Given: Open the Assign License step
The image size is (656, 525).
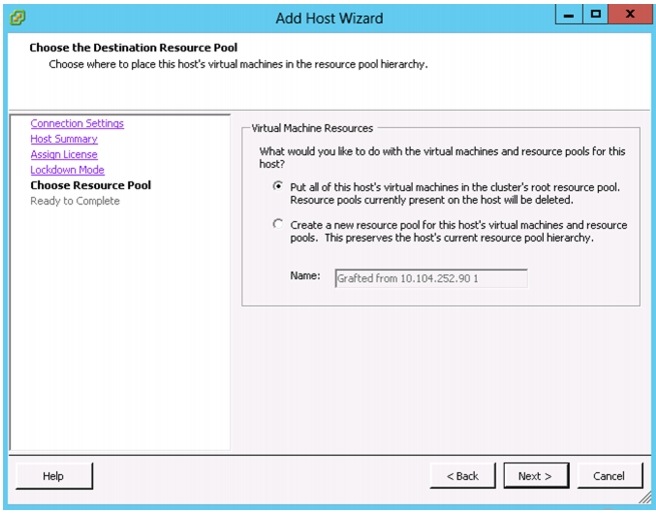Looking at the screenshot, I should [64, 154].
